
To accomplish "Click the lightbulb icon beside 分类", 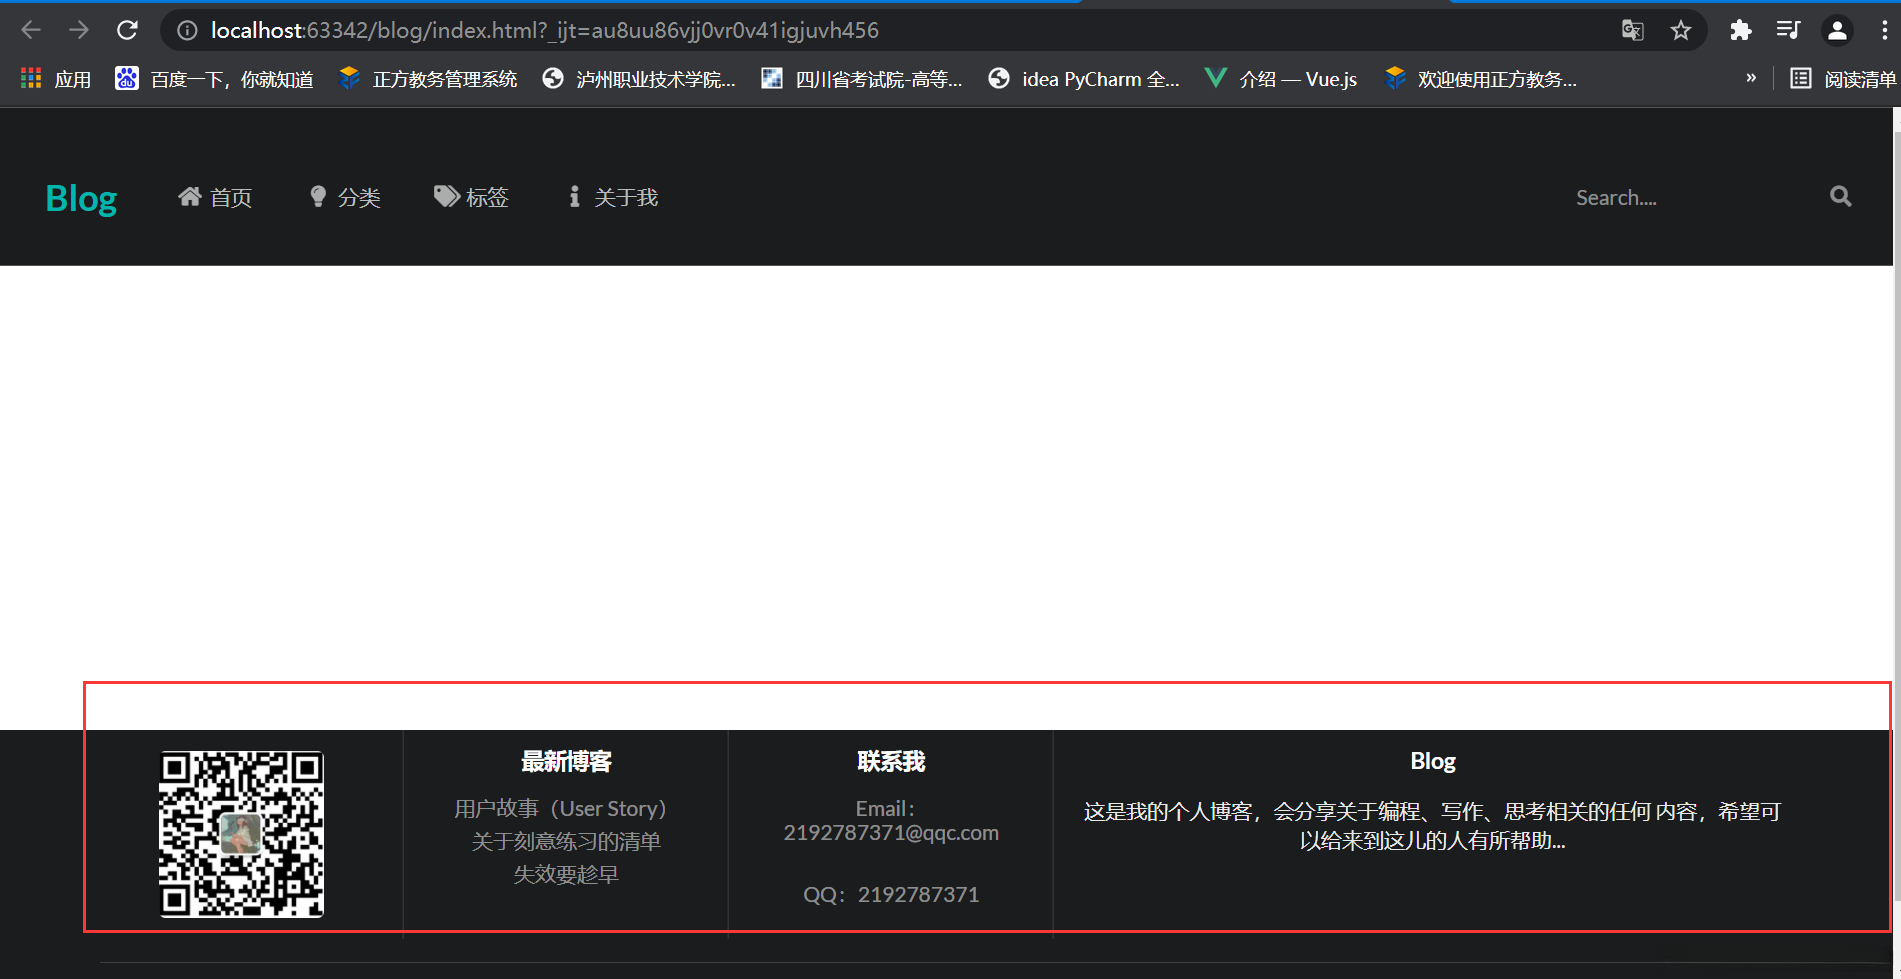I will coord(317,196).
